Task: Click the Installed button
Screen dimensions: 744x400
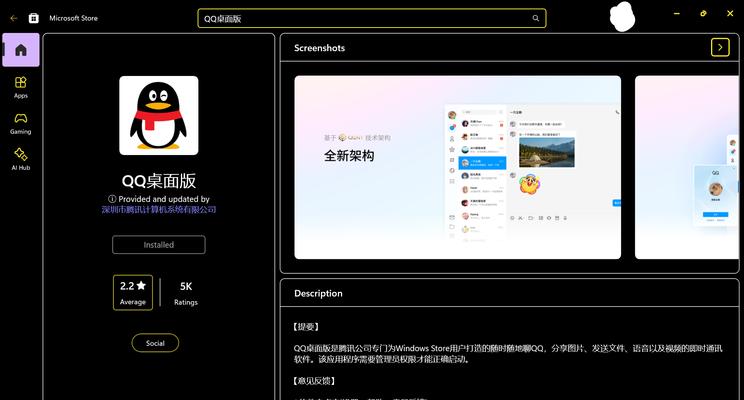Action: [x=159, y=245]
